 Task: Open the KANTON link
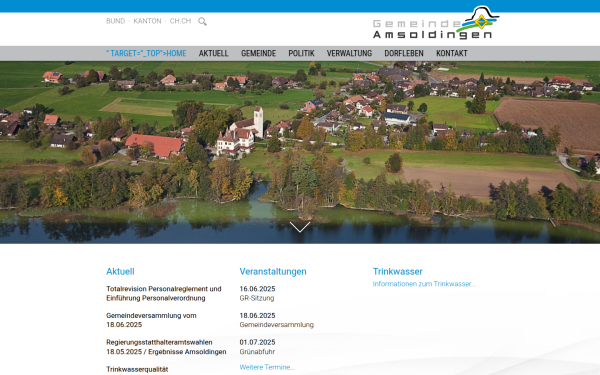tap(147, 21)
